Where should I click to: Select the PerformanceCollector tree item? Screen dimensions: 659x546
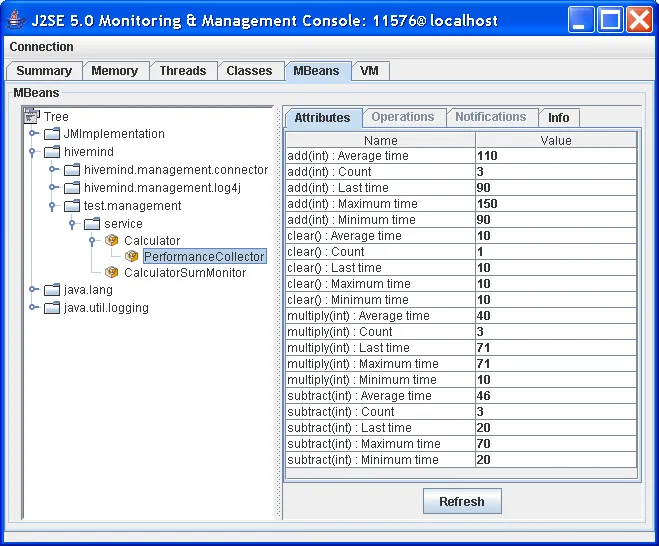[204, 256]
